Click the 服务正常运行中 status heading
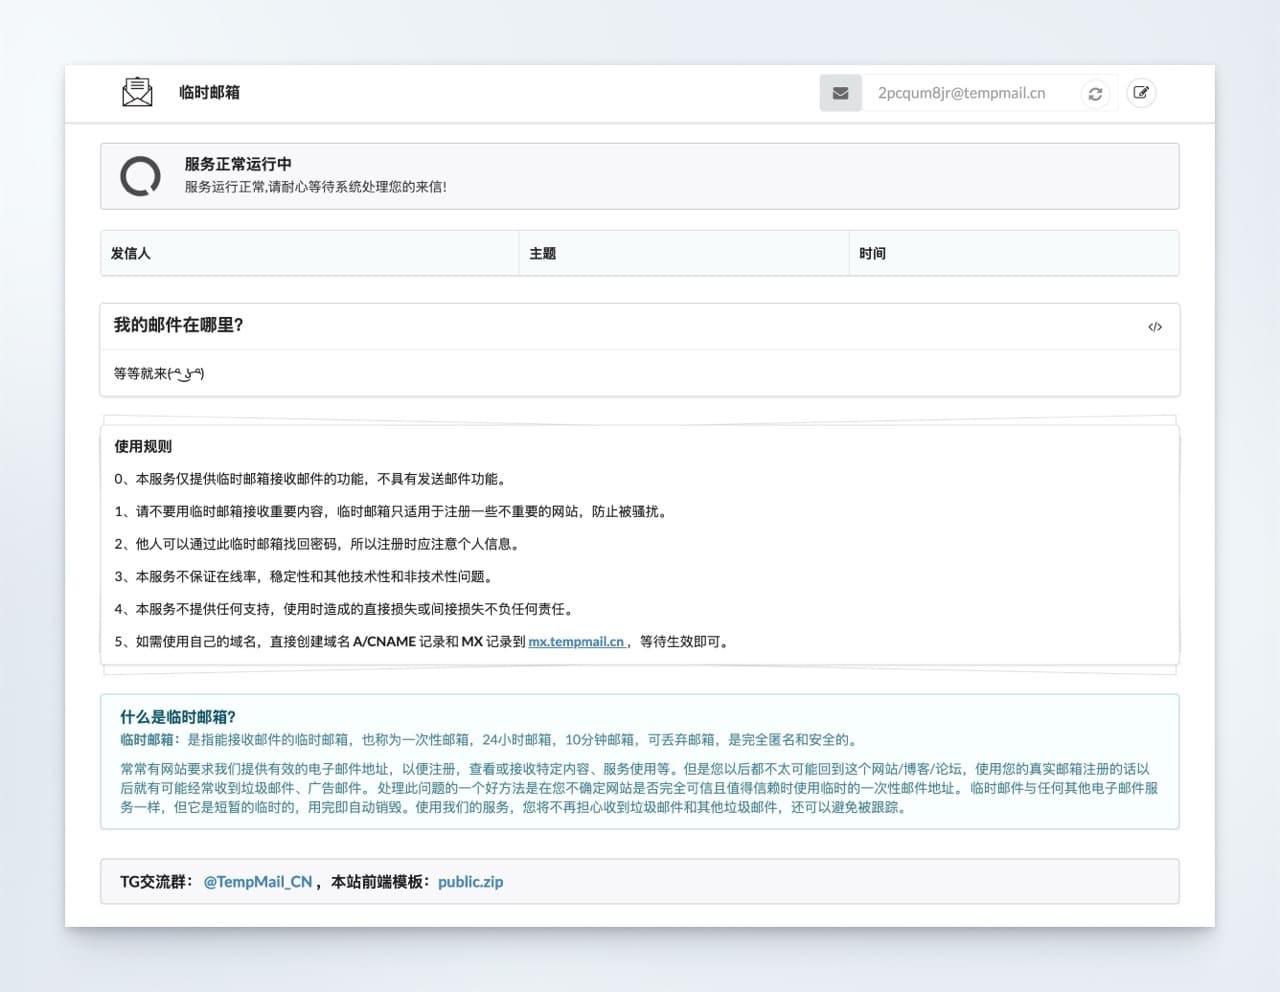 pyautogui.click(x=238, y=164)
